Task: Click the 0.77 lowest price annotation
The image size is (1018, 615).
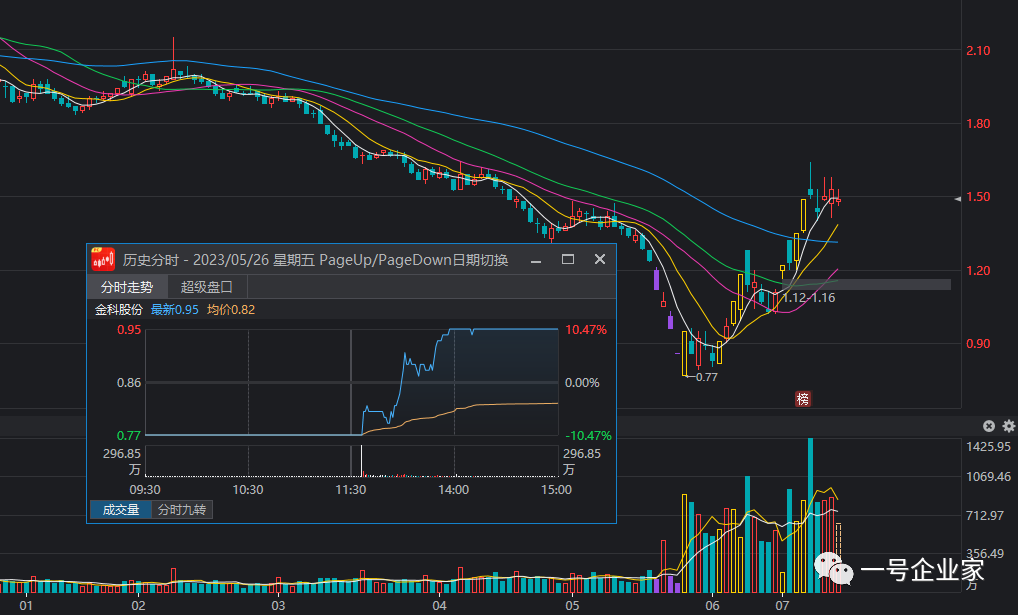Action: (706, 377)
